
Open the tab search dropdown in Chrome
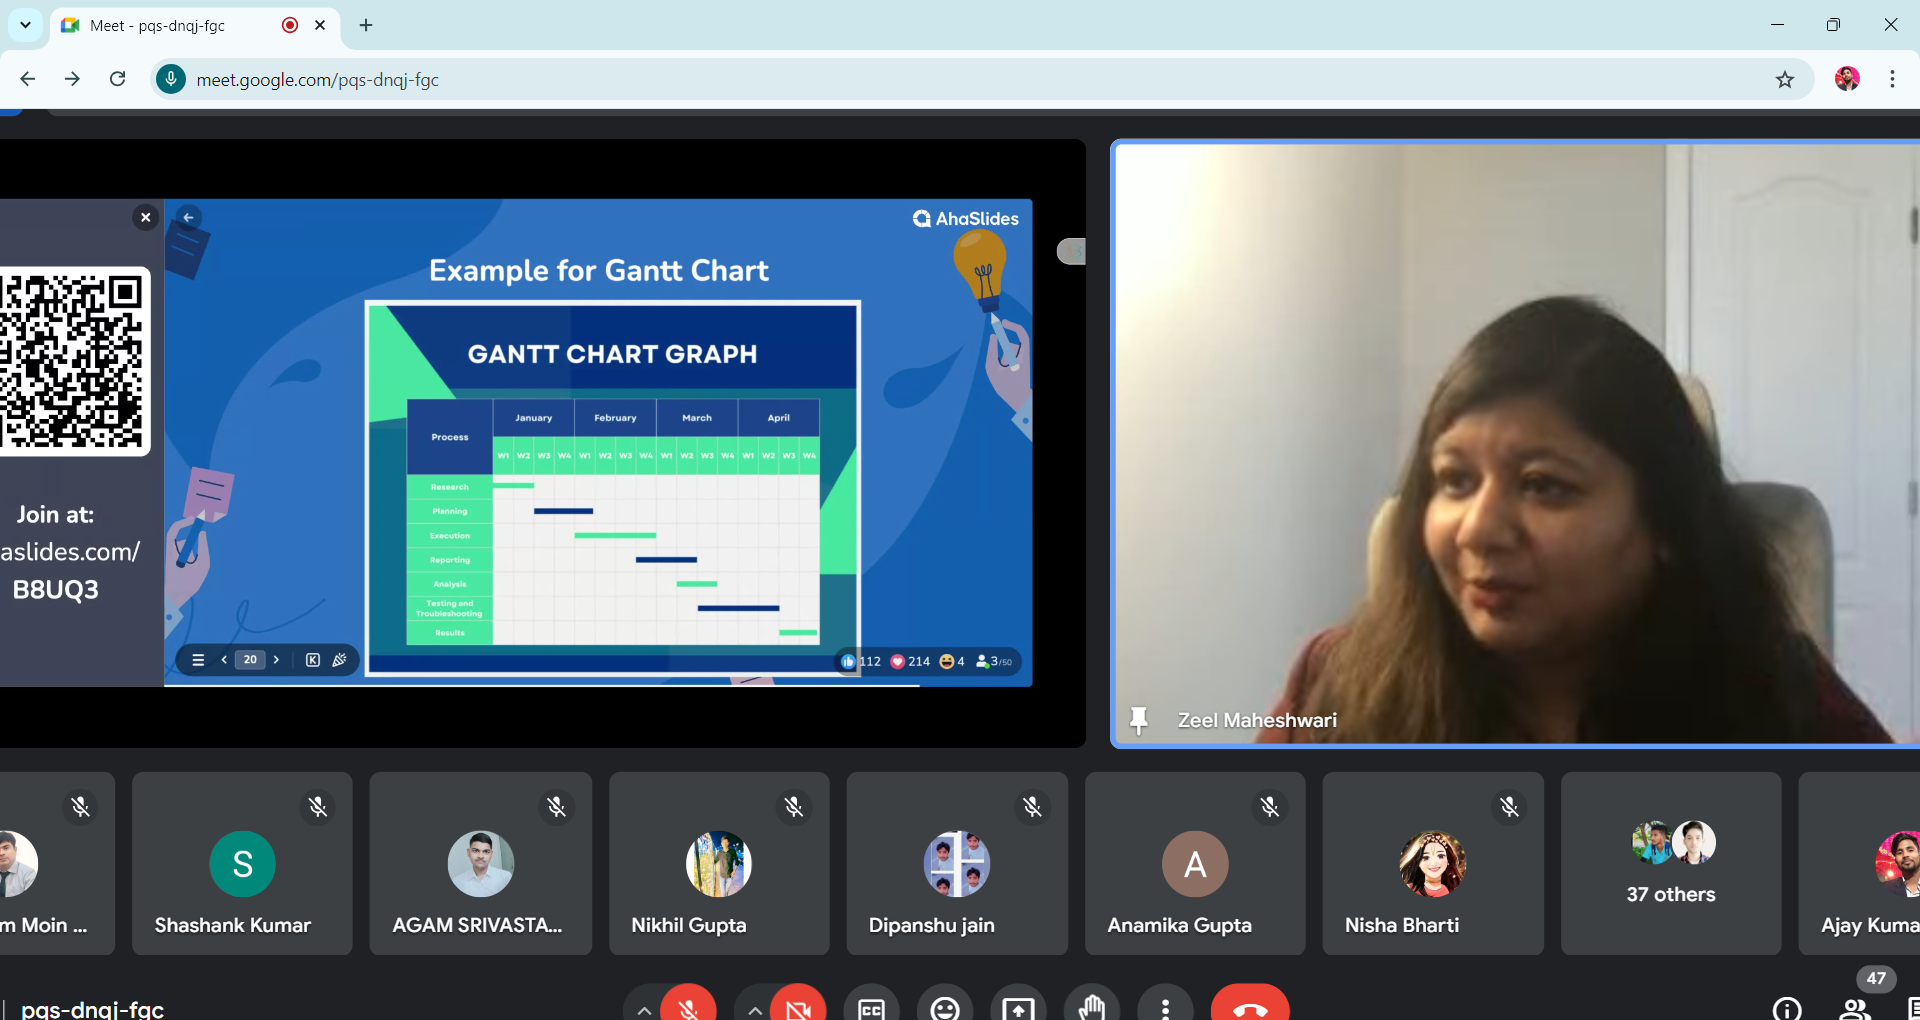(x=25, y=25)
